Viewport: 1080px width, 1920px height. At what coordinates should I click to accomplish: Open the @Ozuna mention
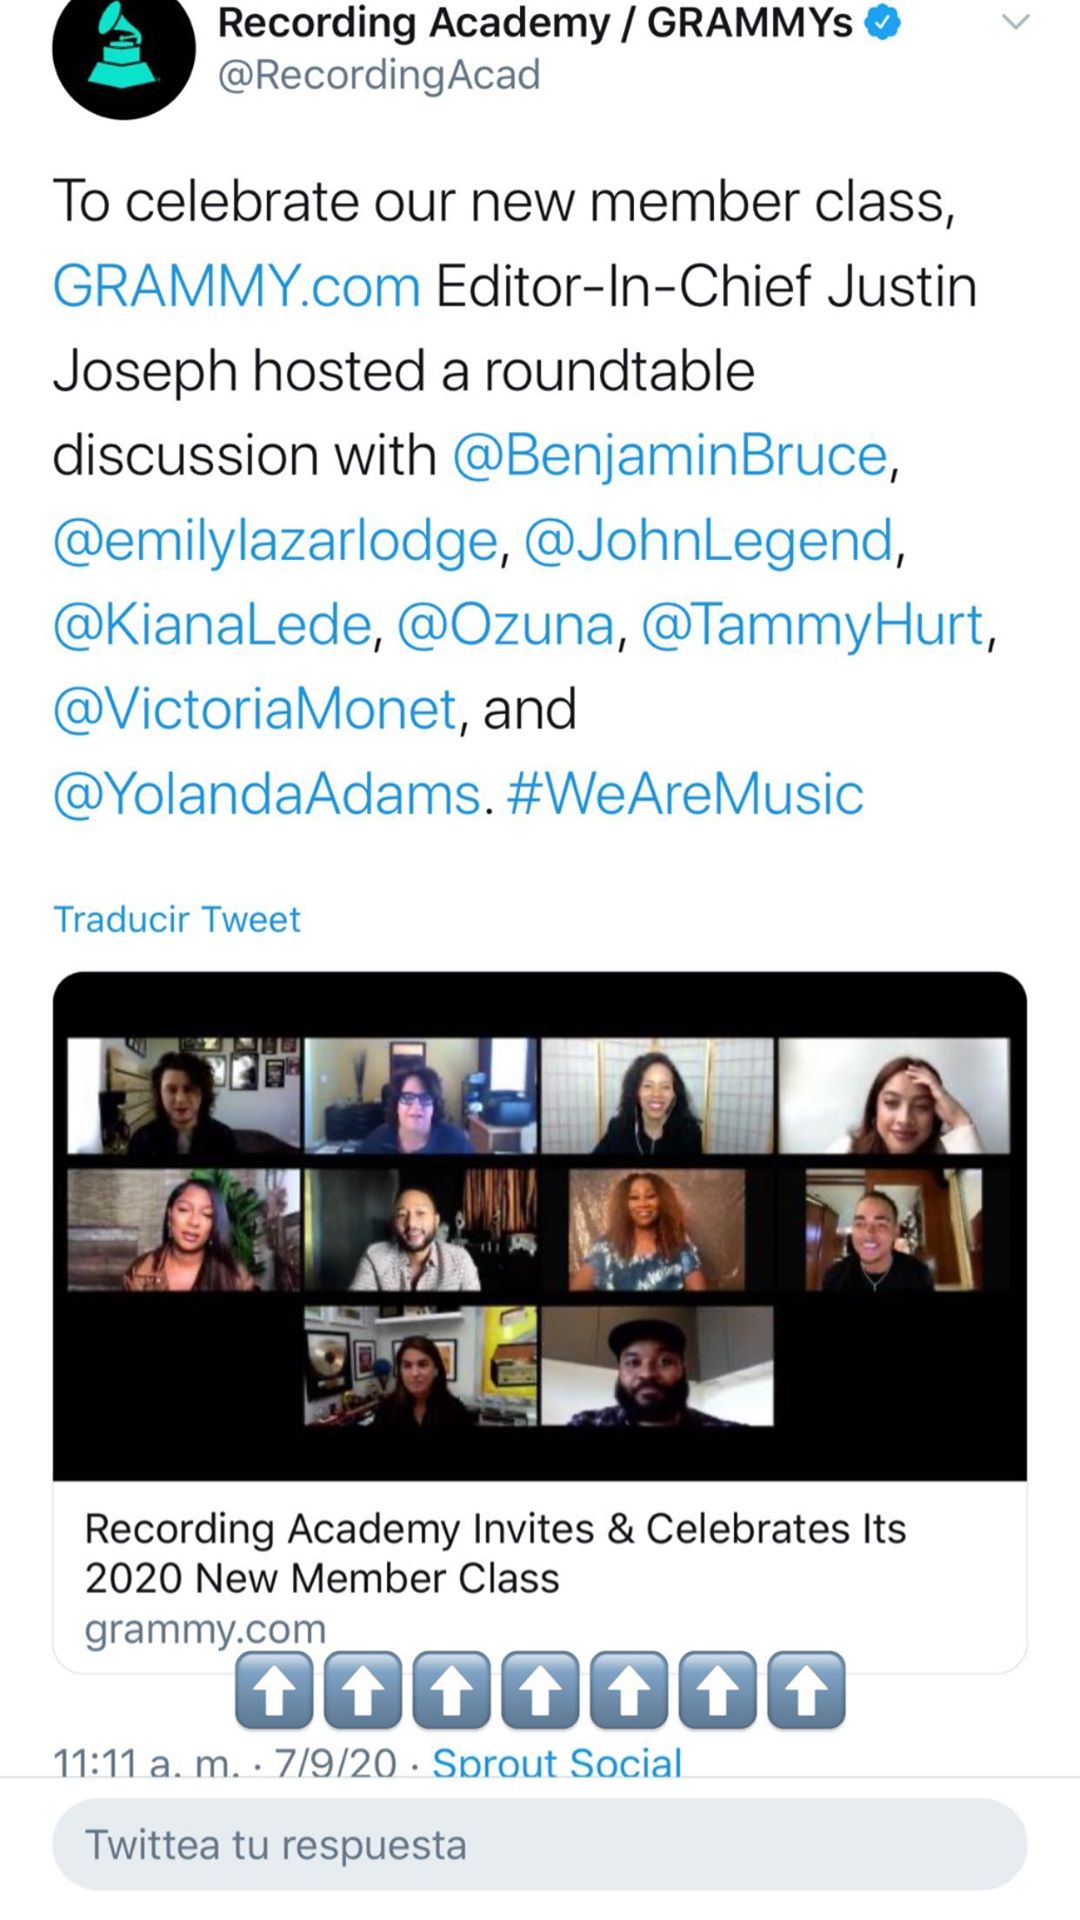(x=505, y=626)
